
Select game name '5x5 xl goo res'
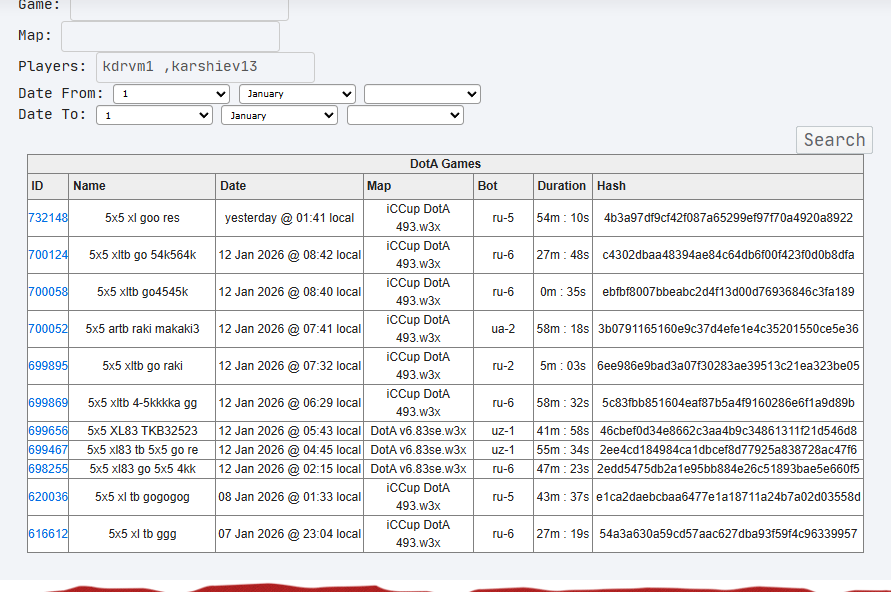(142, 218)
